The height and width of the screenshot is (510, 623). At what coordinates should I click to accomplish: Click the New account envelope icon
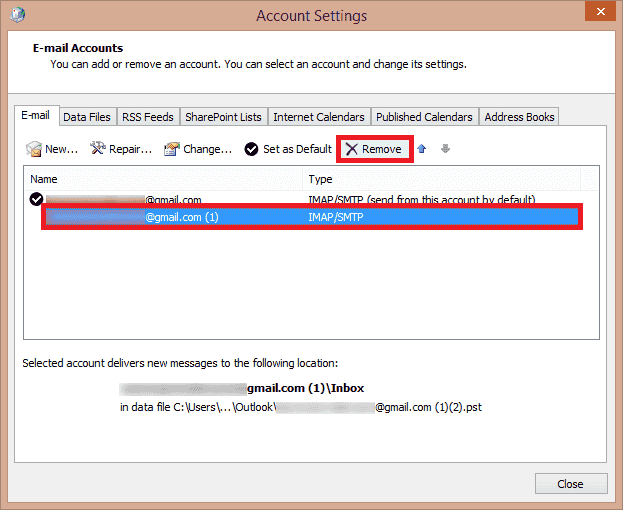[34, 149]
